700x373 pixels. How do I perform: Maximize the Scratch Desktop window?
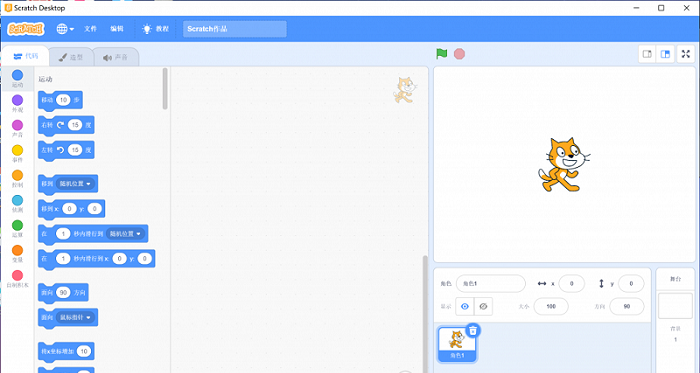tap(661, 8)
